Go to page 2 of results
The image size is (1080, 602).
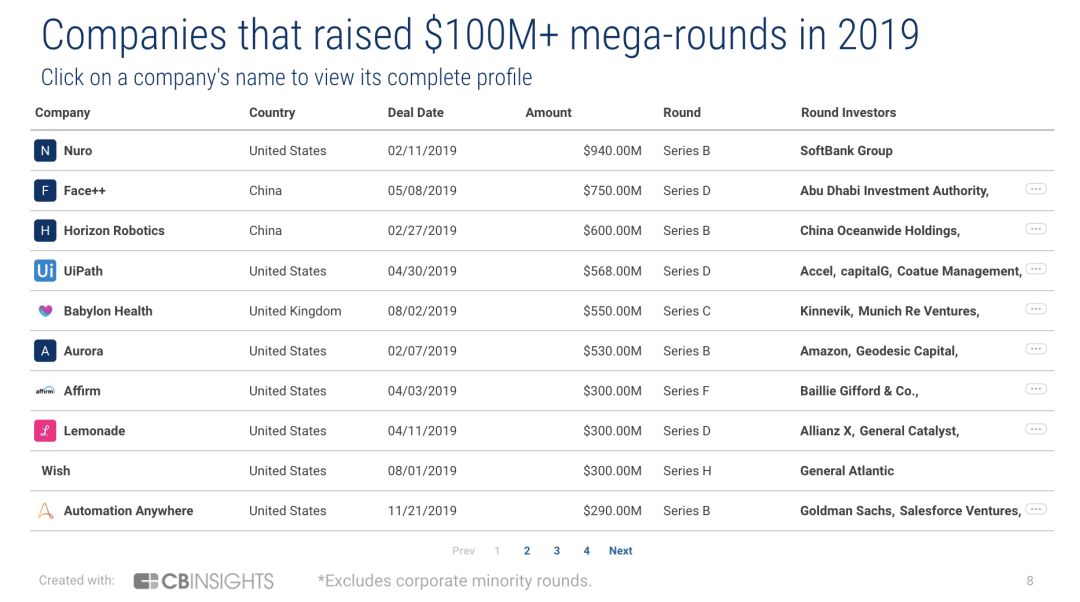point(527,551)
